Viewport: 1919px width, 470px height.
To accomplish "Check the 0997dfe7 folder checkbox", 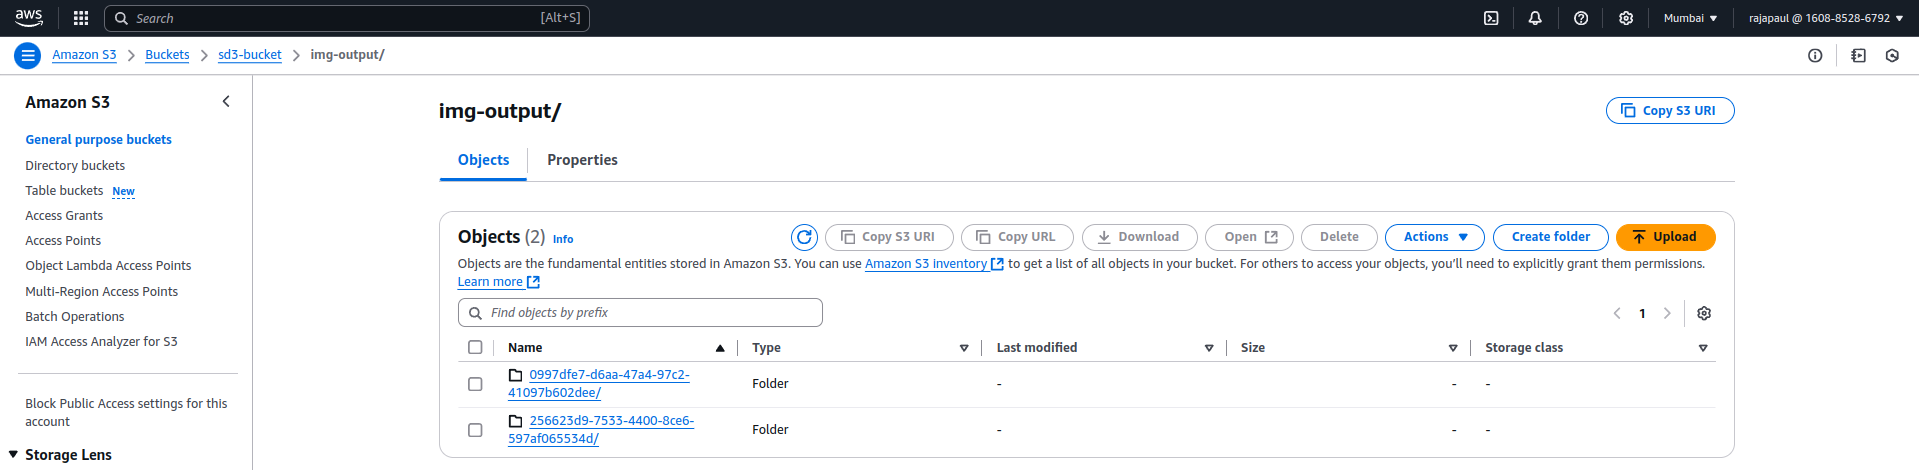I will [x=475, y=384].
